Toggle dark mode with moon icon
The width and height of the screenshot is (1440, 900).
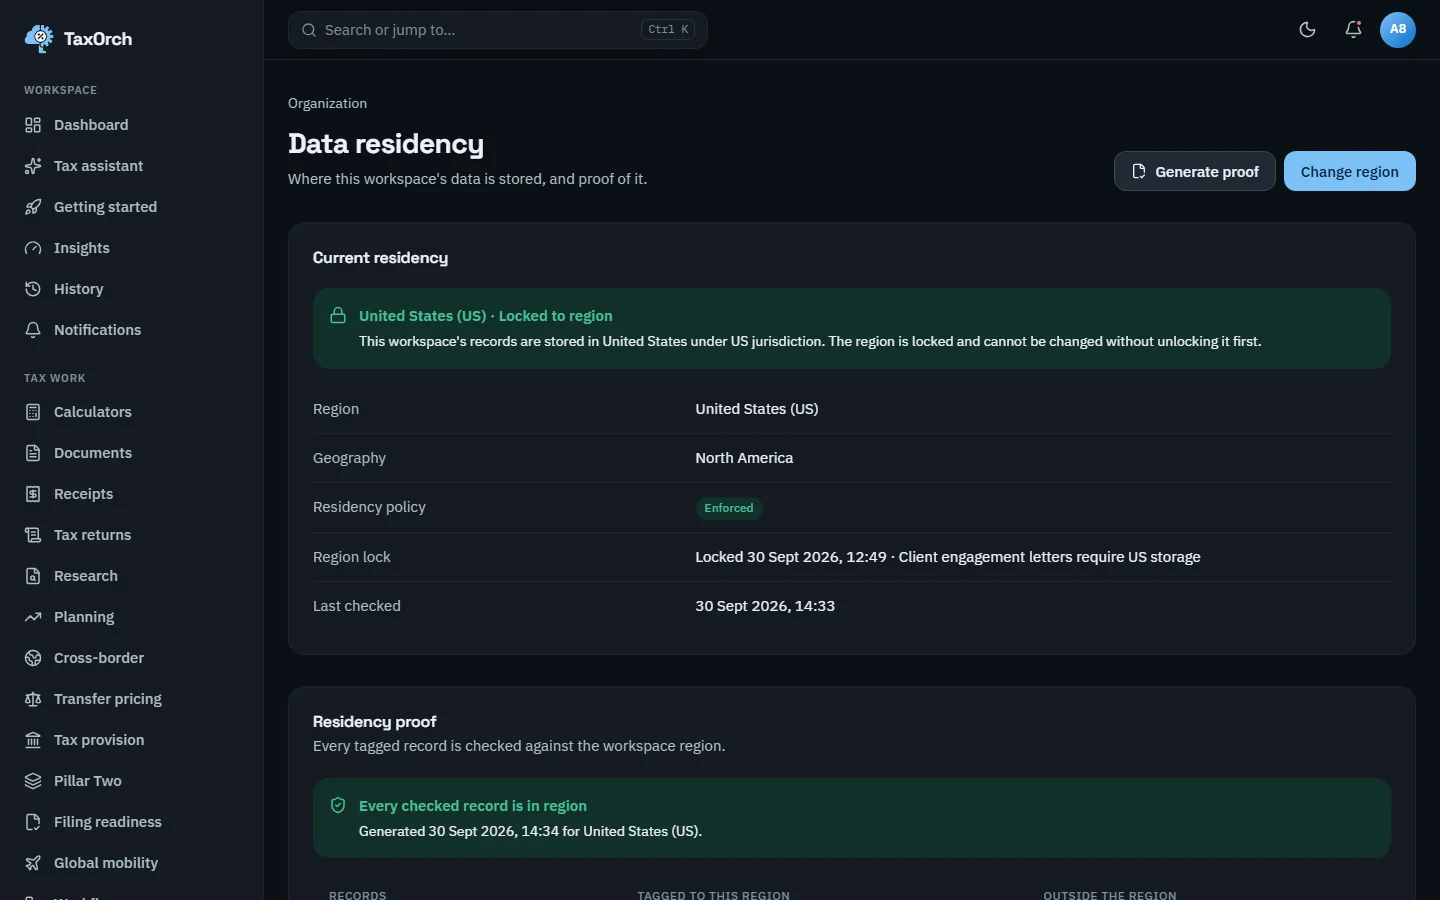point(1307,29)
